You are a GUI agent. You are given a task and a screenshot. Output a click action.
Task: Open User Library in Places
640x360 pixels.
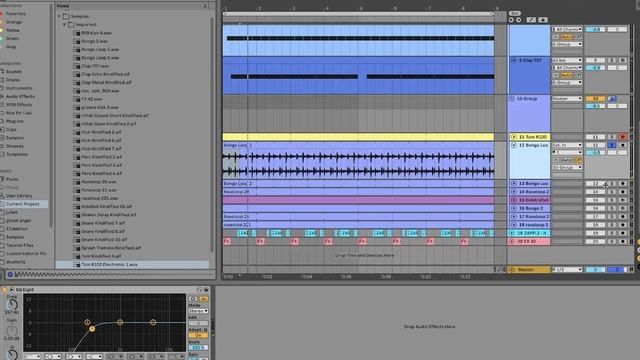click(19, 196)
